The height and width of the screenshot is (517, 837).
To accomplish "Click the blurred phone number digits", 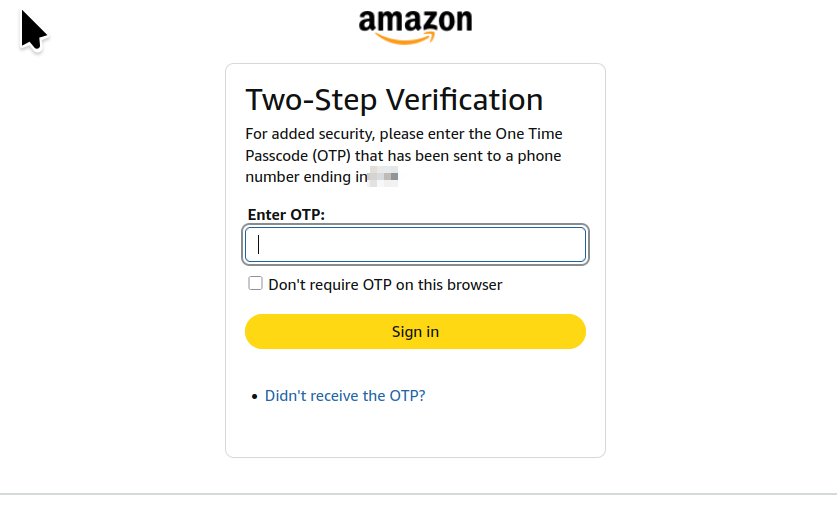I will [x=385, y=178].
